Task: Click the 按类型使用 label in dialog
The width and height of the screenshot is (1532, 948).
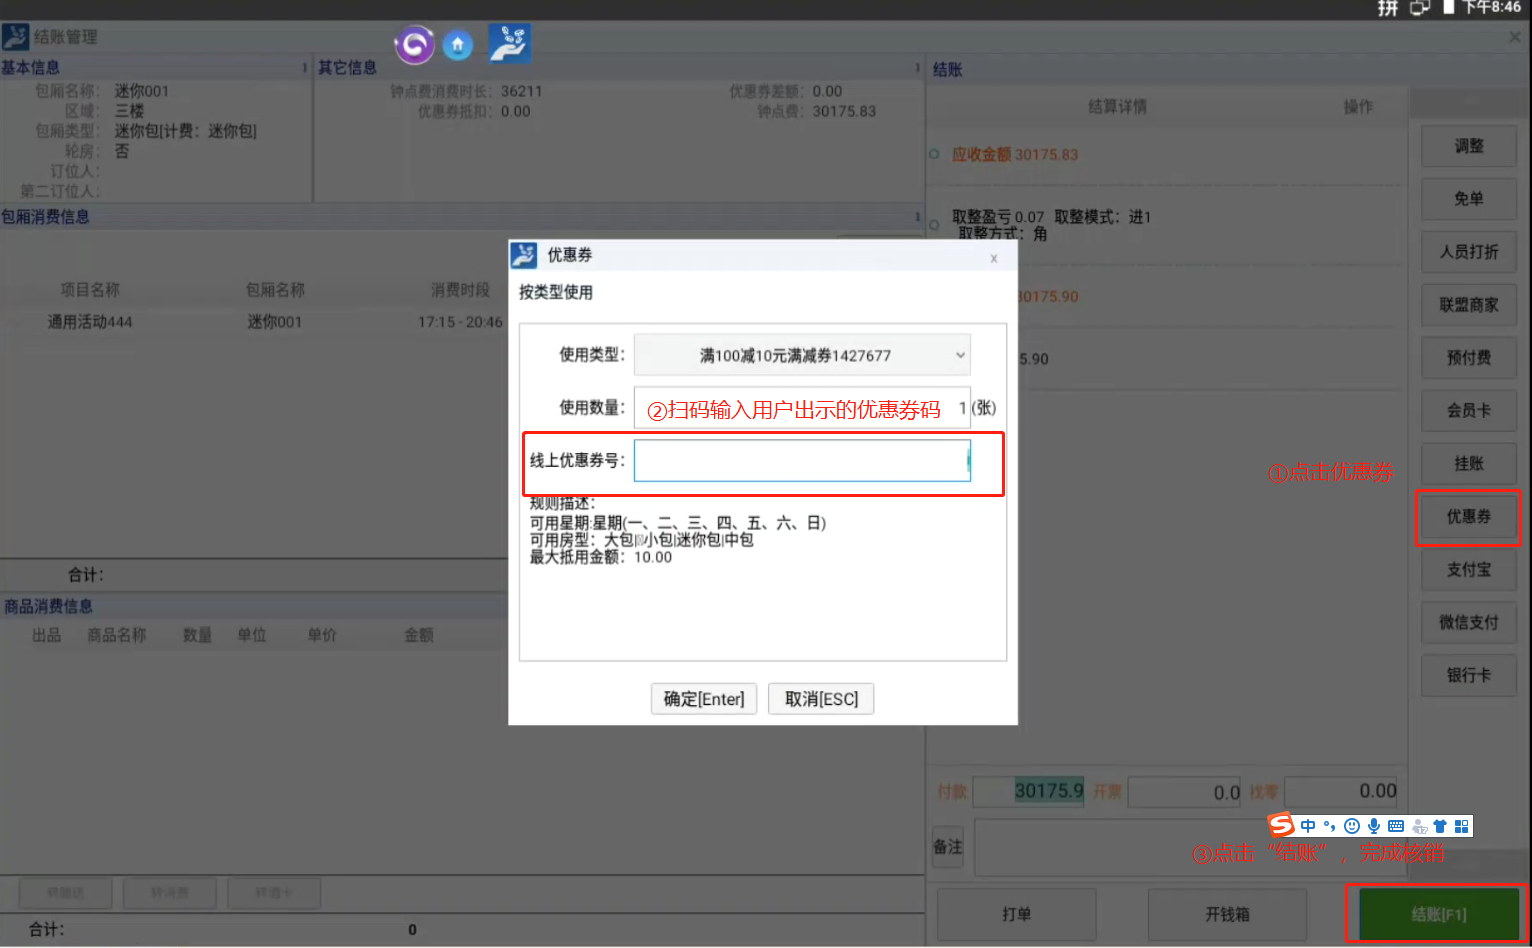Action: (x=556, y=293)
